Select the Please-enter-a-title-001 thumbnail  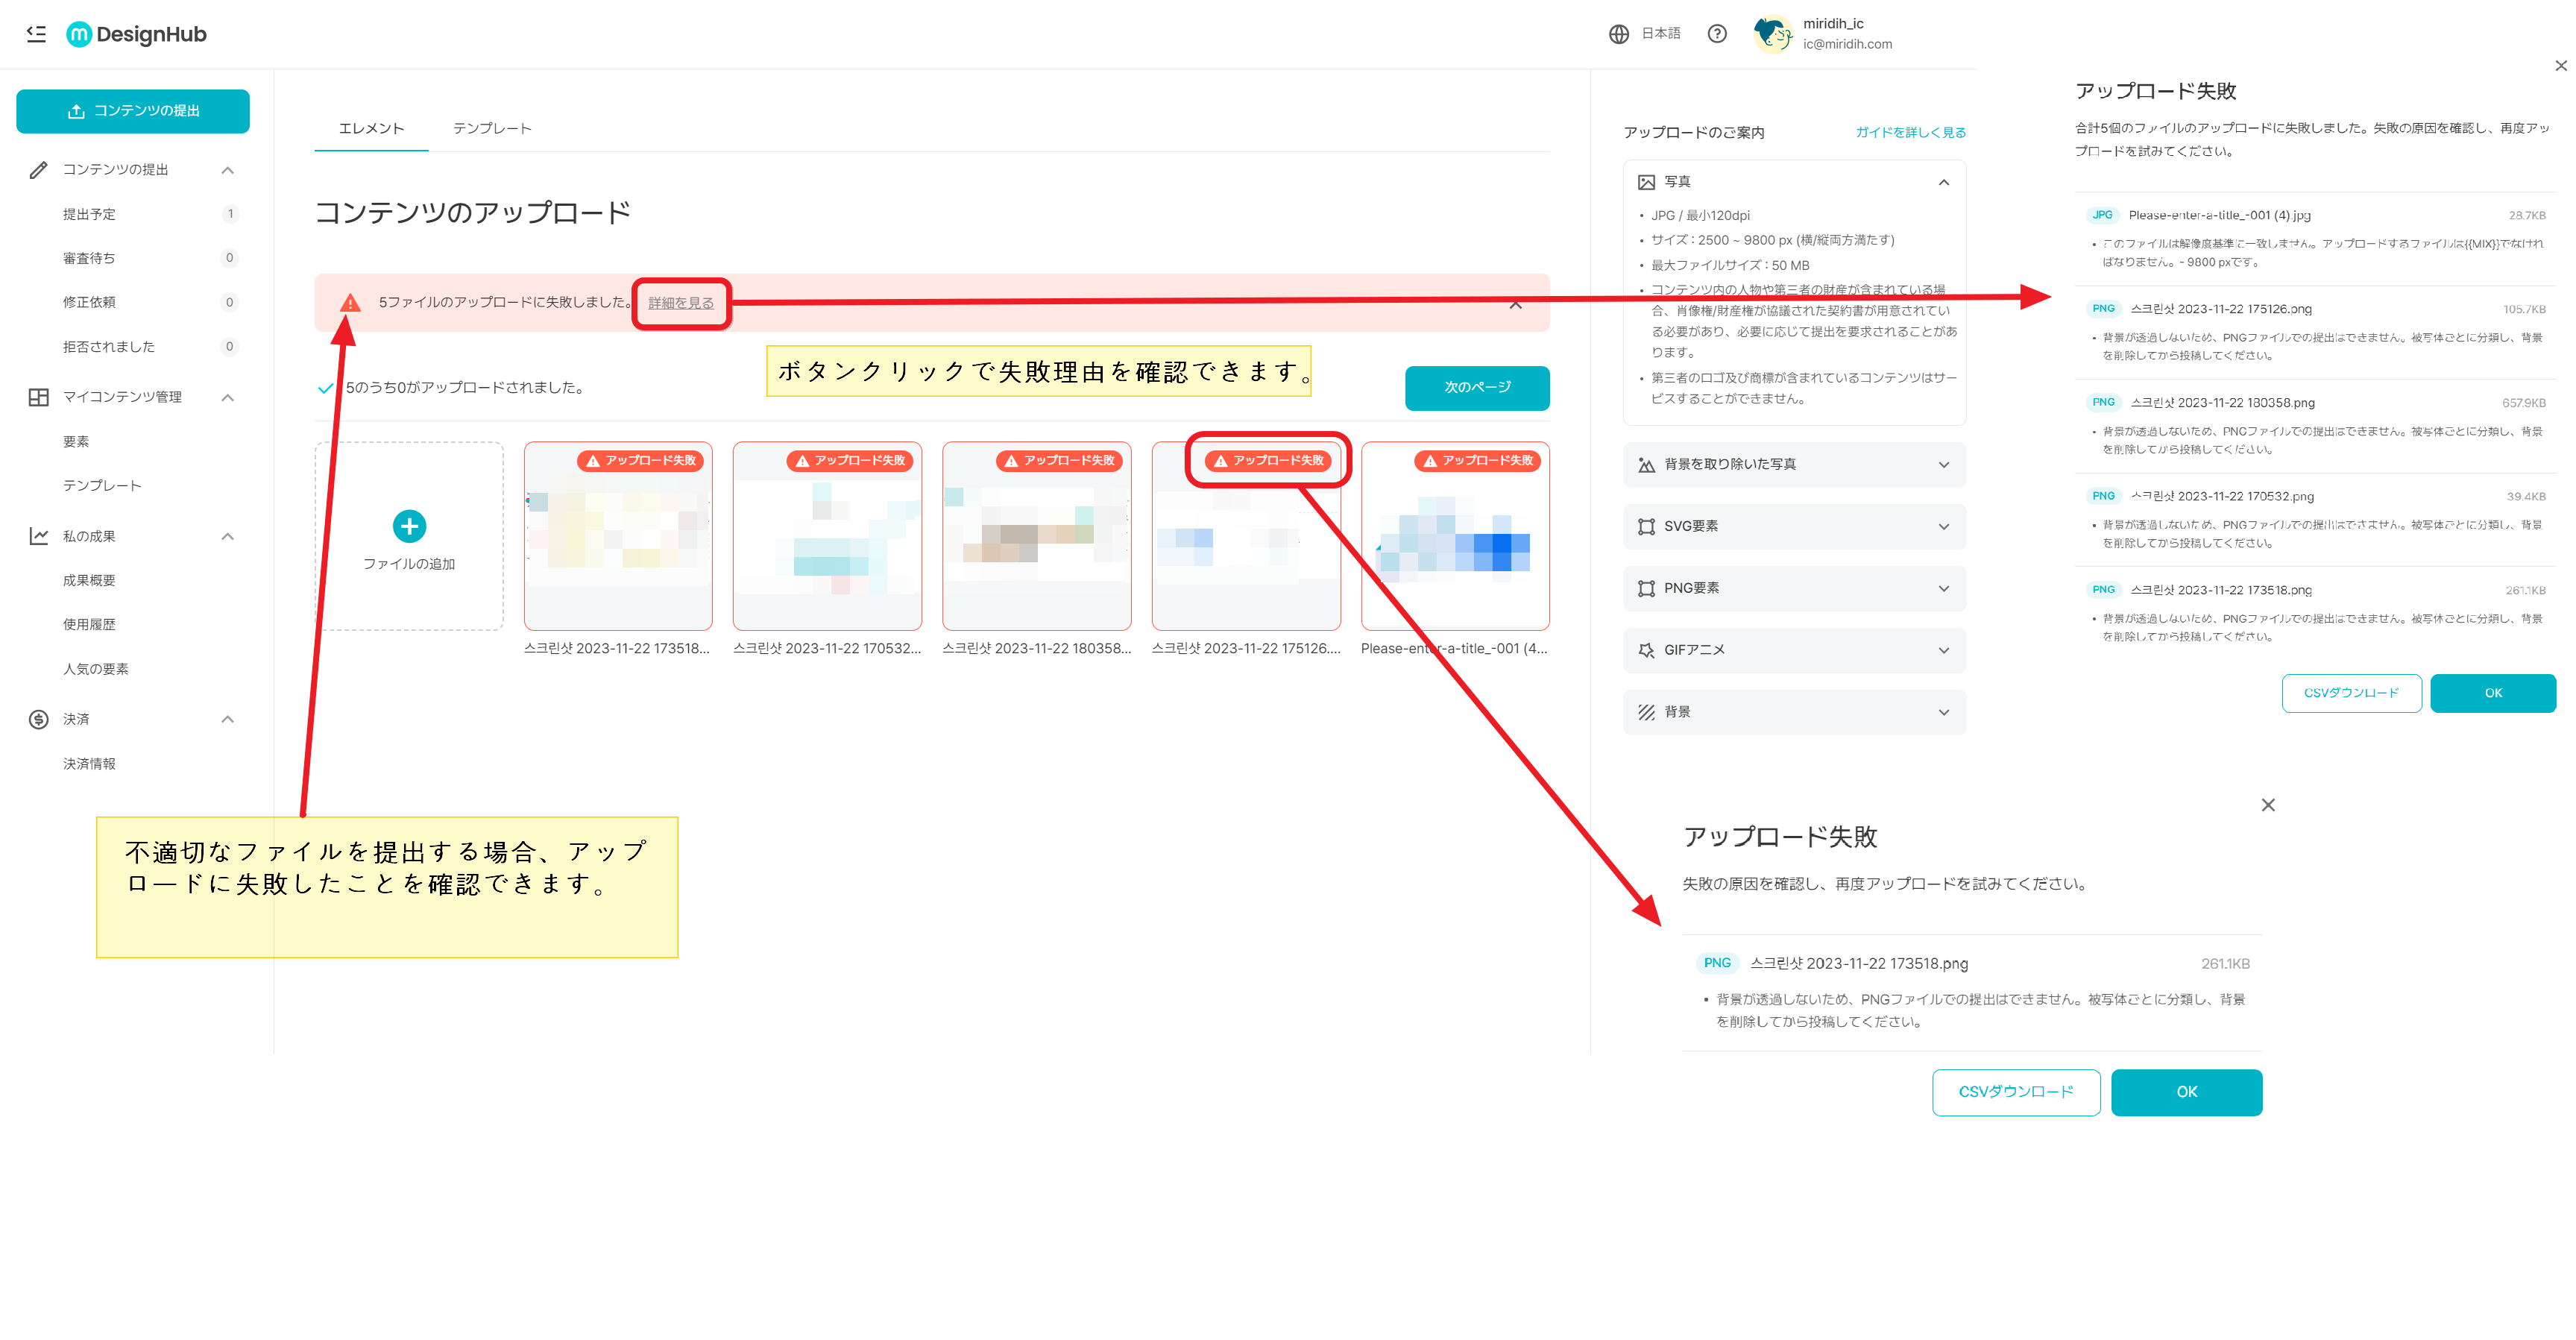(1455, 538)
